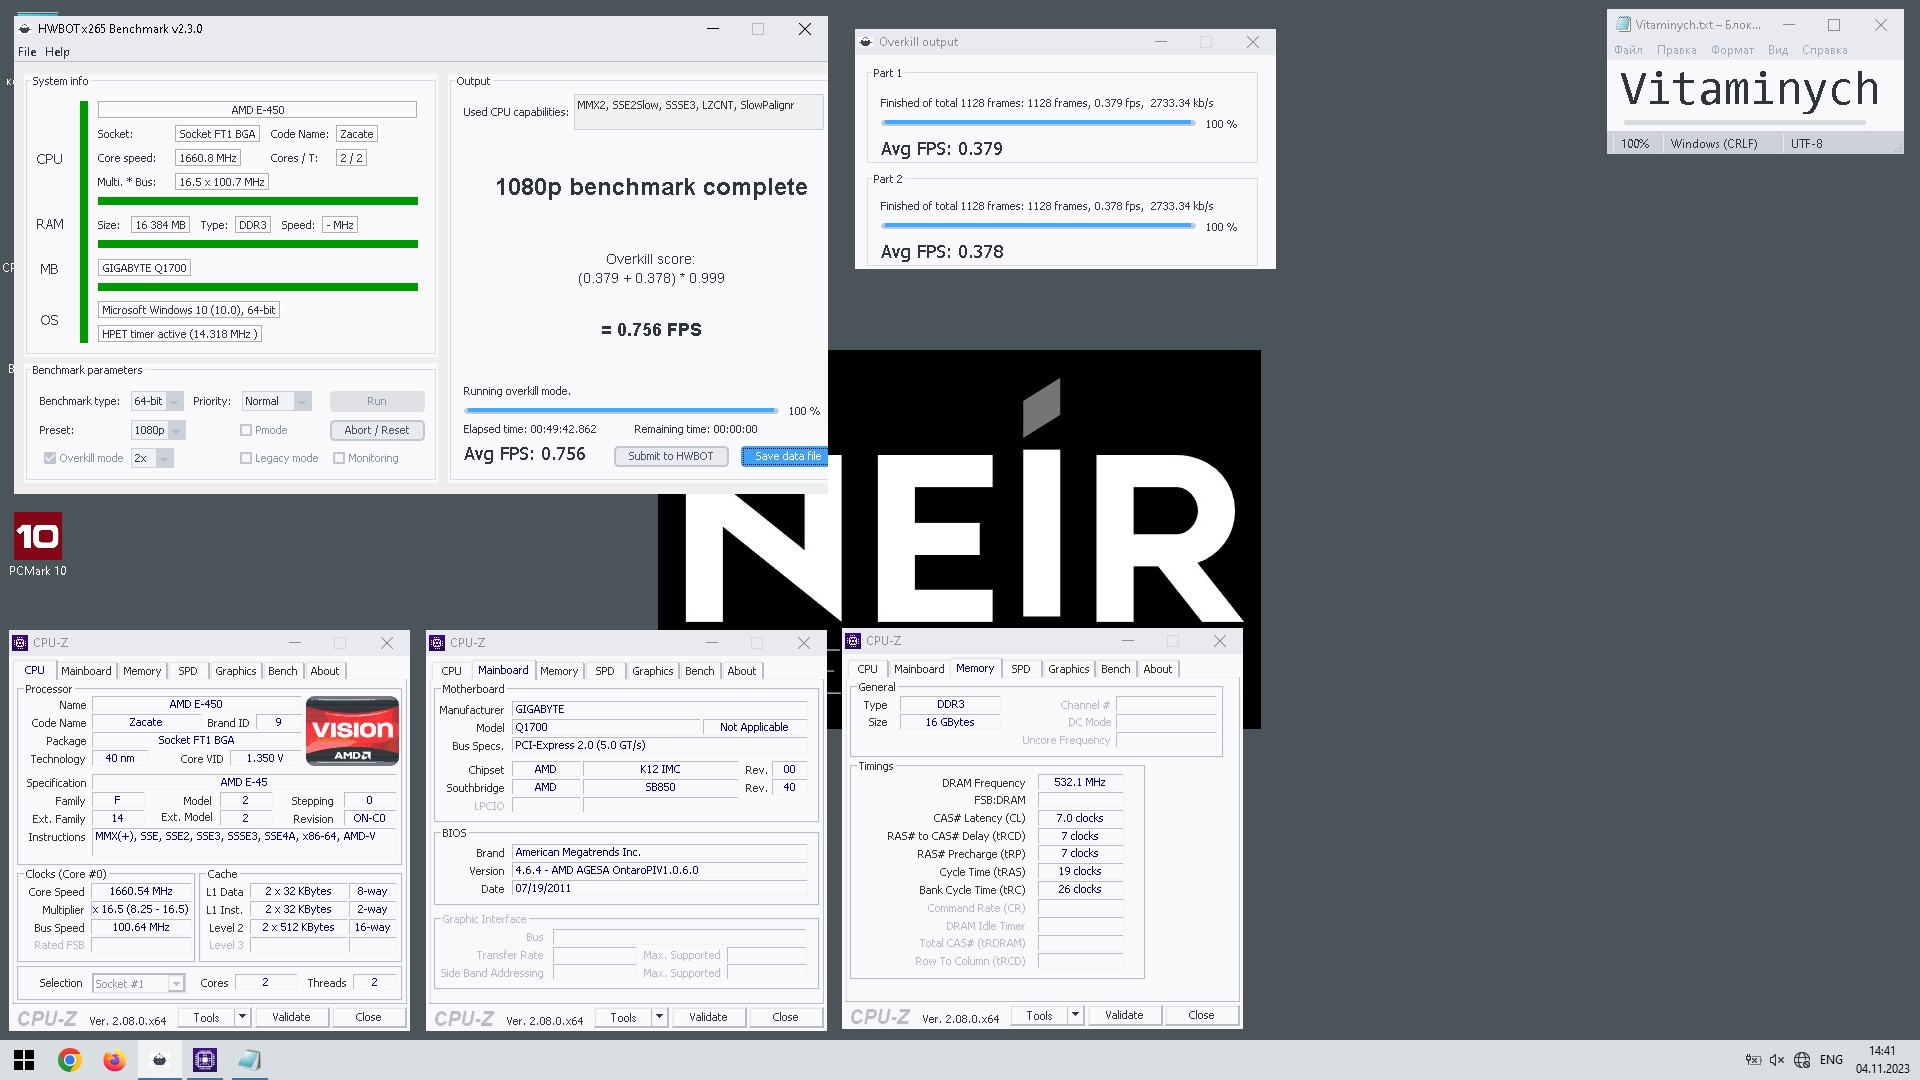Click the Submit to HWBOT button
The width and height of the screenshot is (1920, 1080).
click(671, 456)
